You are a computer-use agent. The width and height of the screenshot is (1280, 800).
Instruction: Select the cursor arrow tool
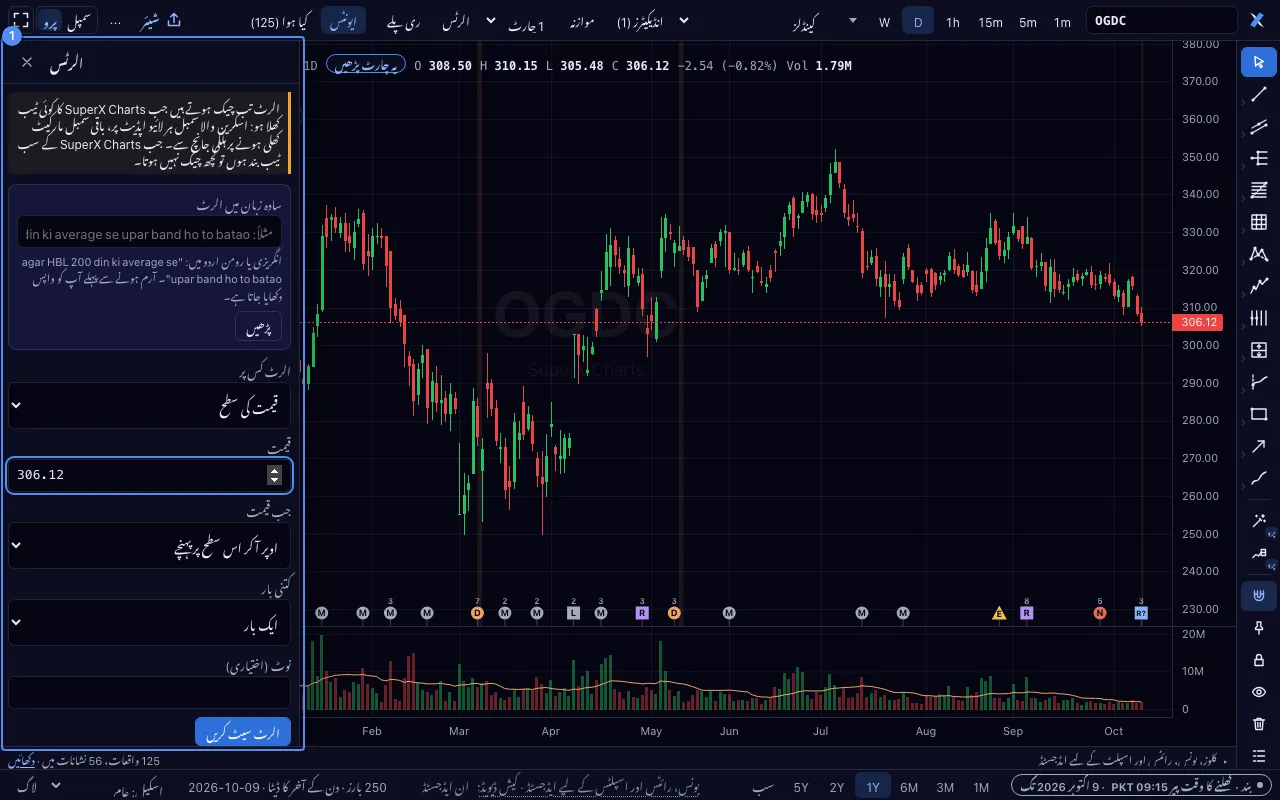[1258, 62]
